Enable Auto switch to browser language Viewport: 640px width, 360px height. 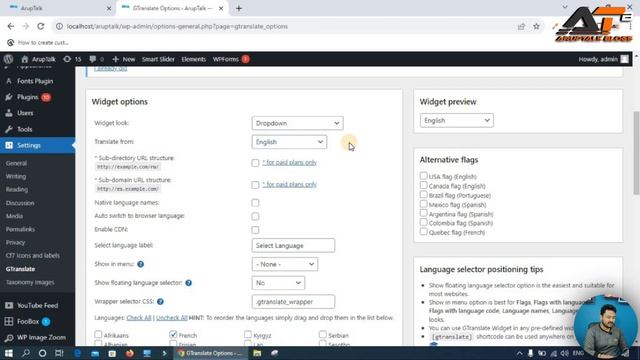pos(255,216)
